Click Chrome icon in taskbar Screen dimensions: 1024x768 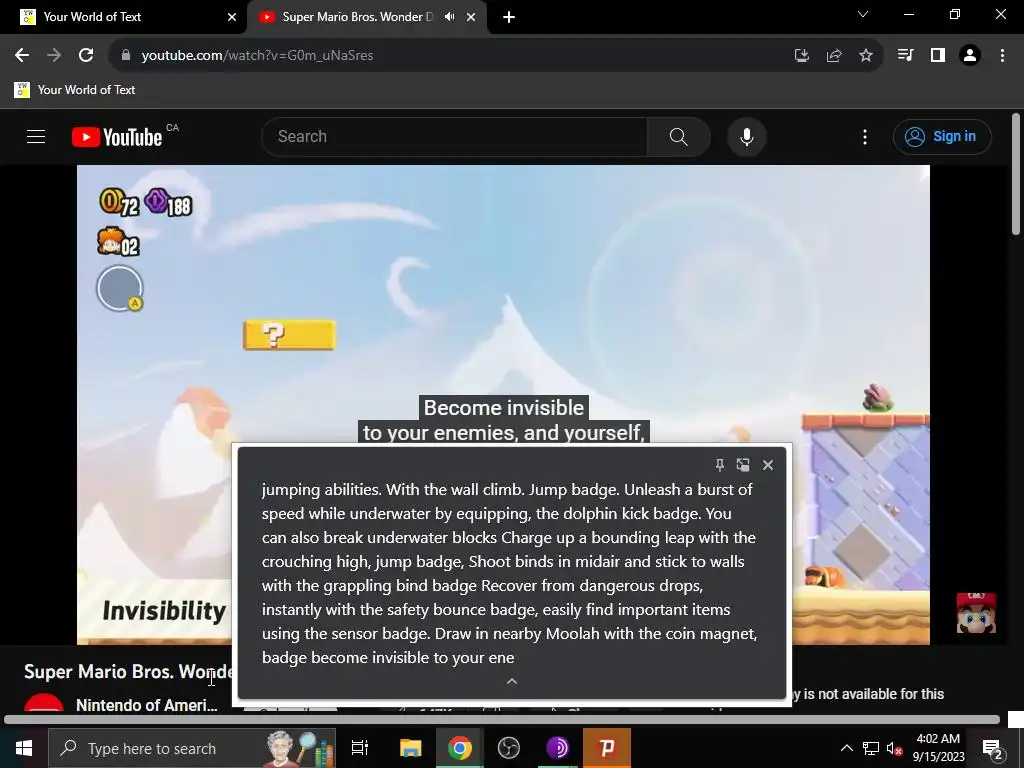point(460,748)
